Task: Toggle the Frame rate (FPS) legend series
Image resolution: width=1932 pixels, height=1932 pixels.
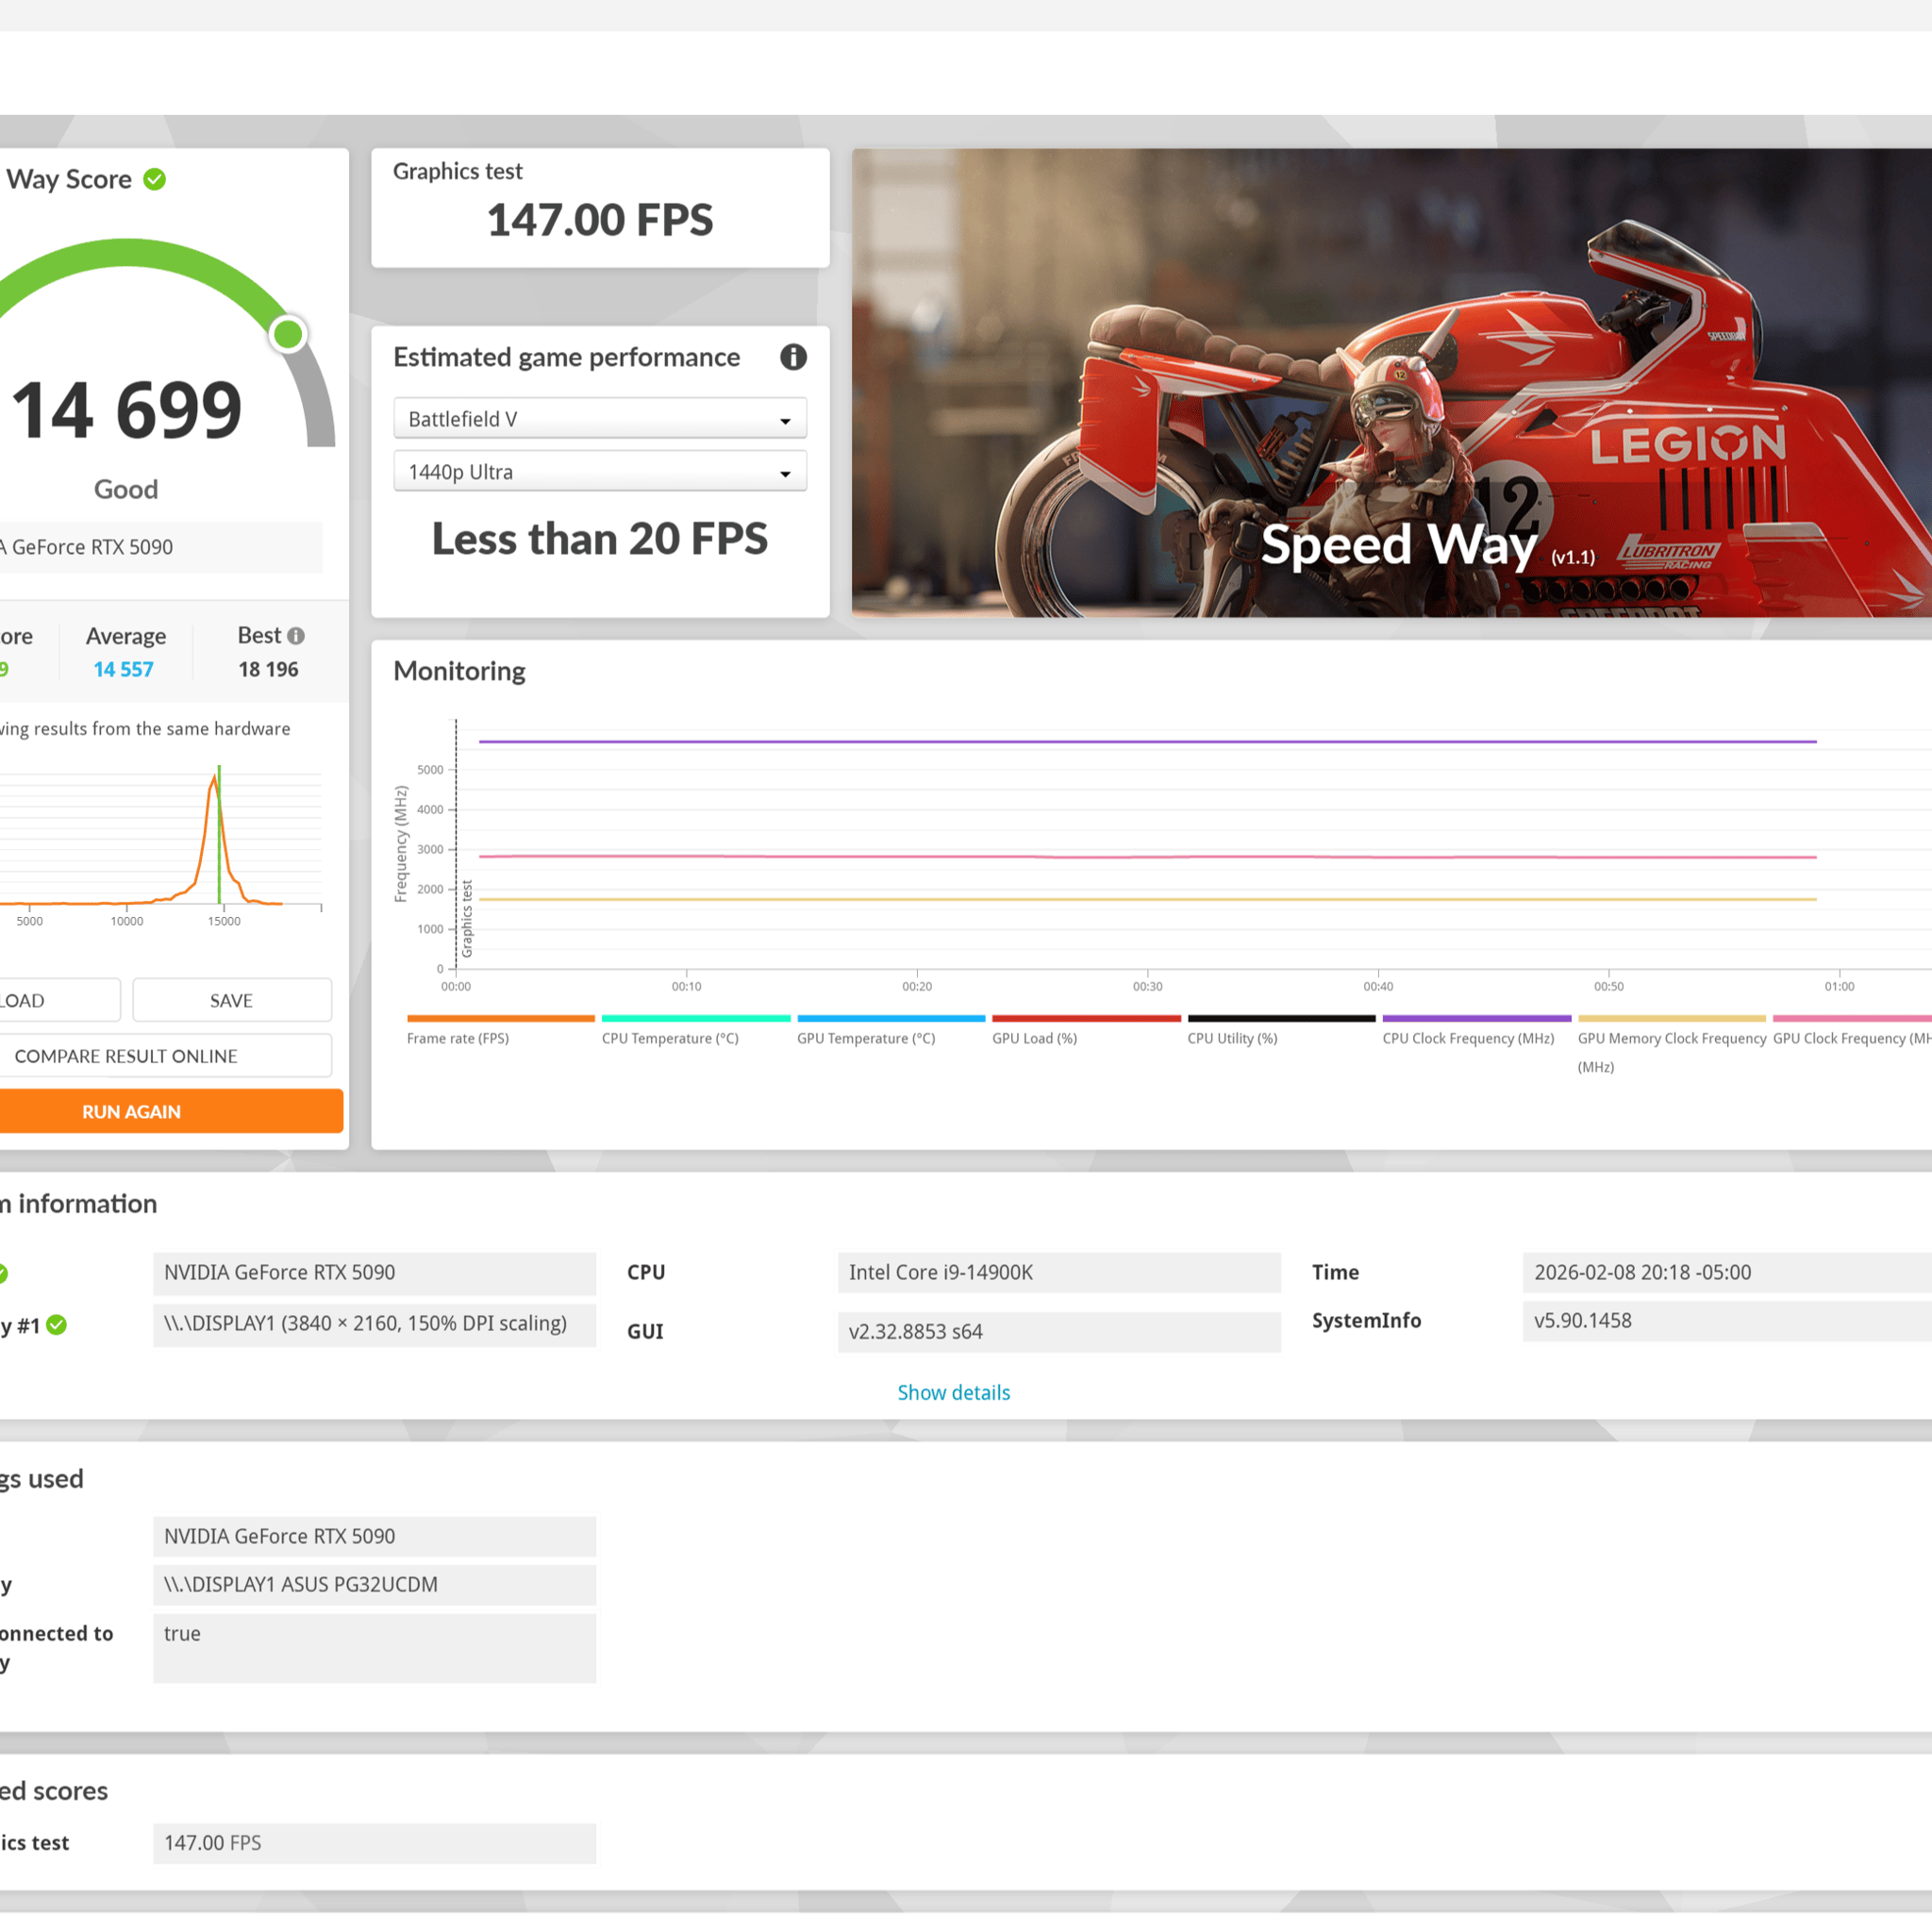Action: click(x=500, y=1032)
